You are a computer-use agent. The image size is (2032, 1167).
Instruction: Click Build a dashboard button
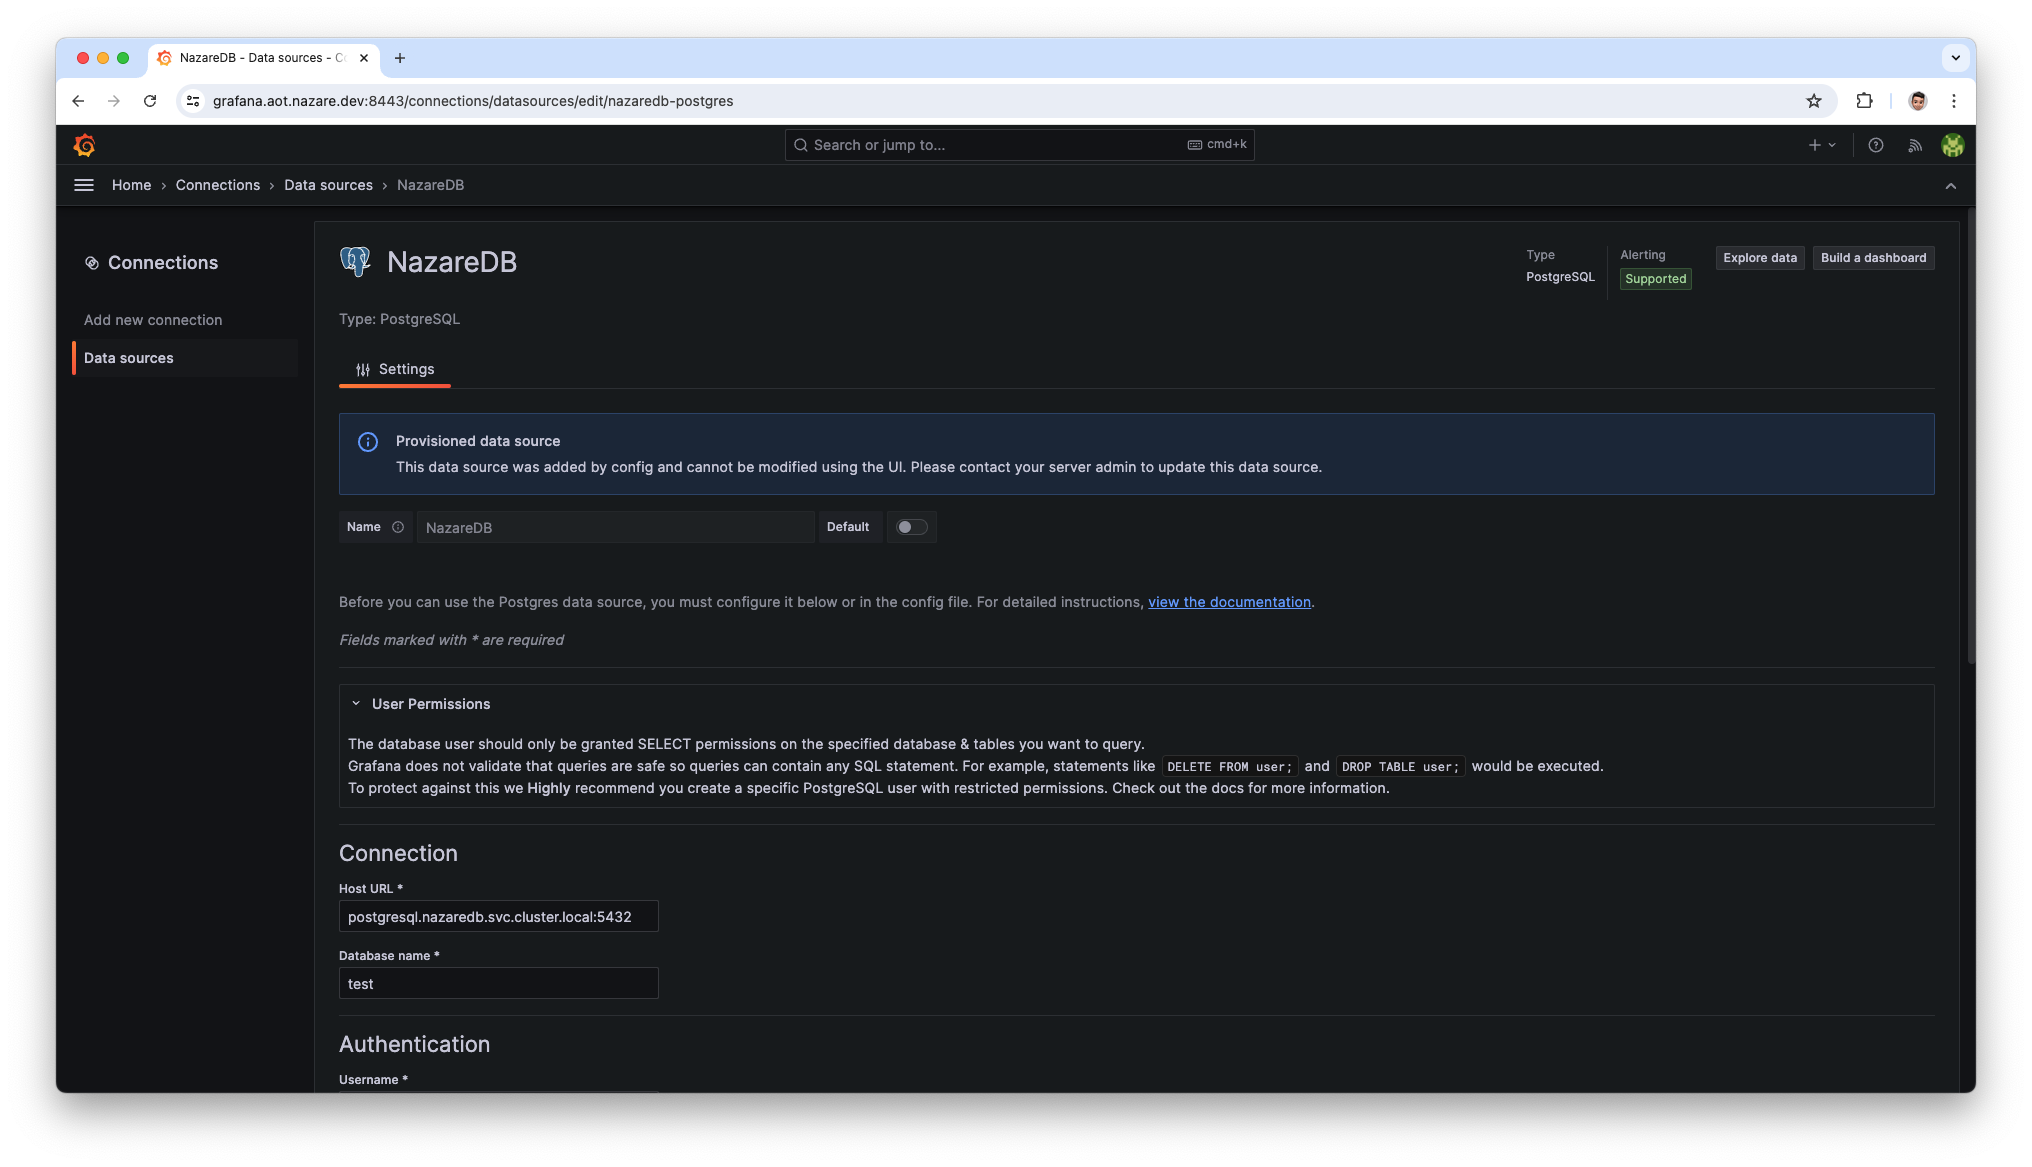(x=1874, y=258)
